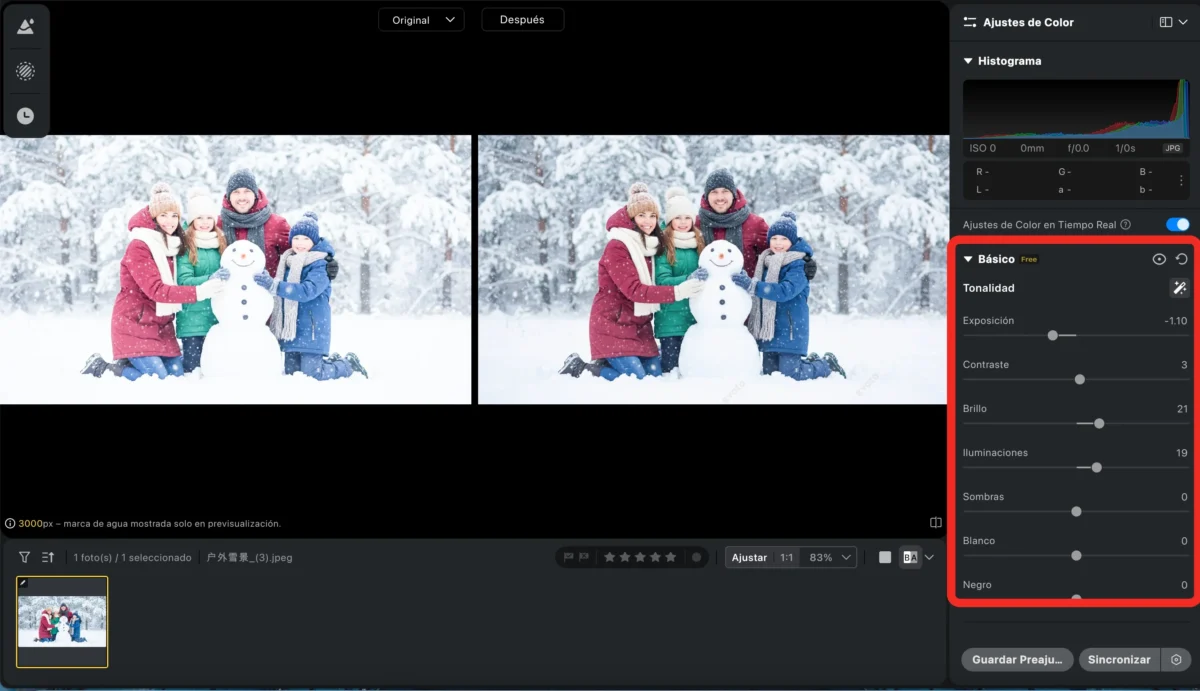Click the filter funnel icon
Image resolution: width=1200 pixels, height=691 pixels.
pos(24,557)
